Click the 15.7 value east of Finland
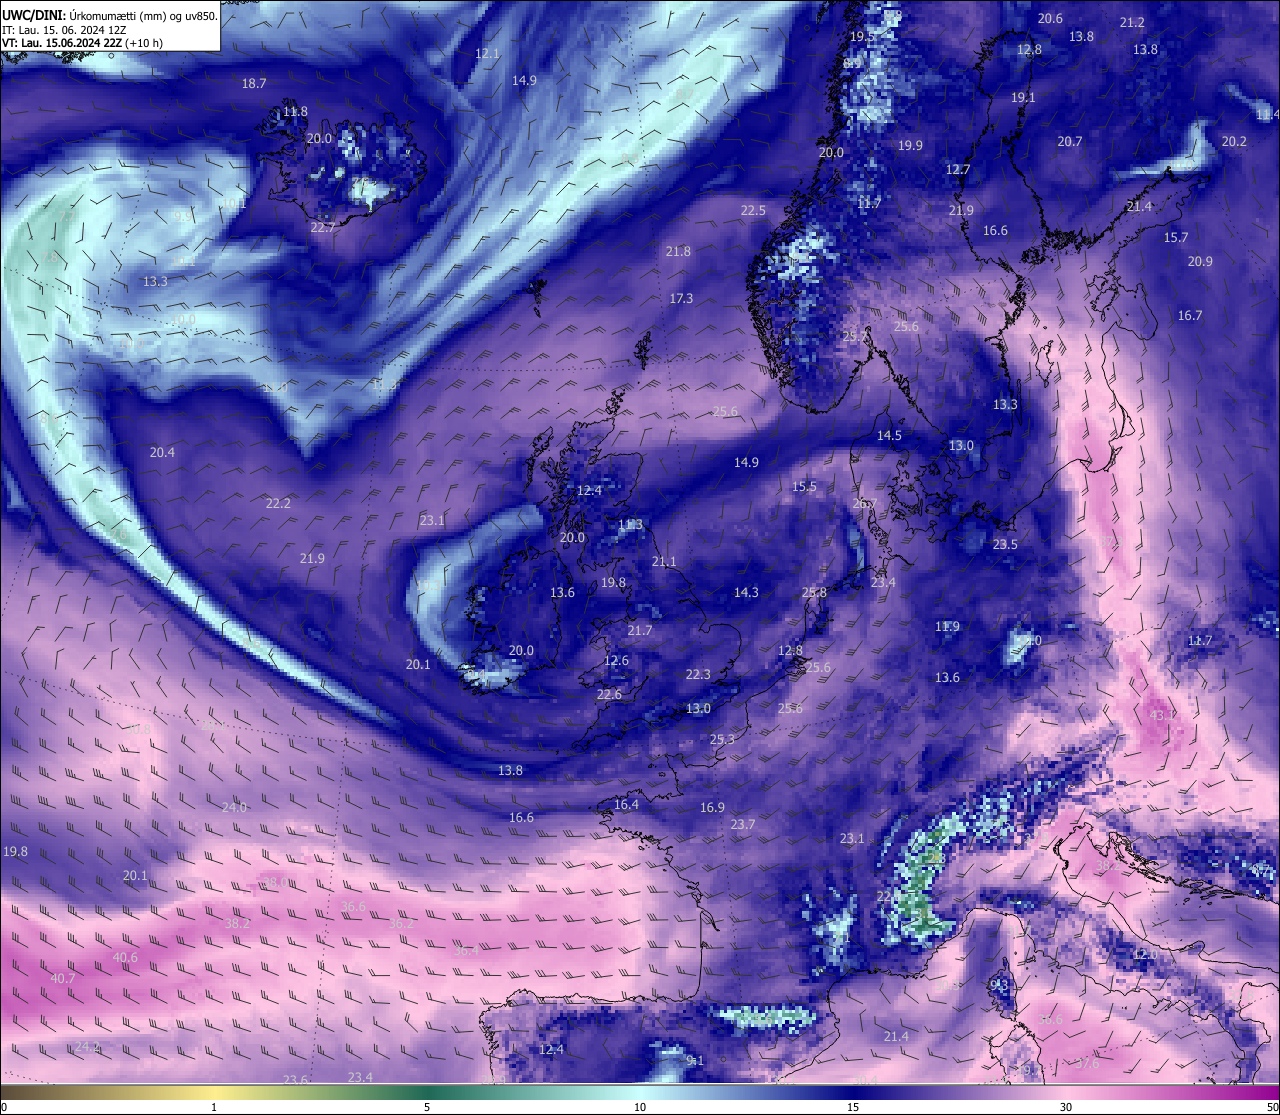Image resolution: width=1280 pixels, height=1115 pixels. pos(1176,238)
